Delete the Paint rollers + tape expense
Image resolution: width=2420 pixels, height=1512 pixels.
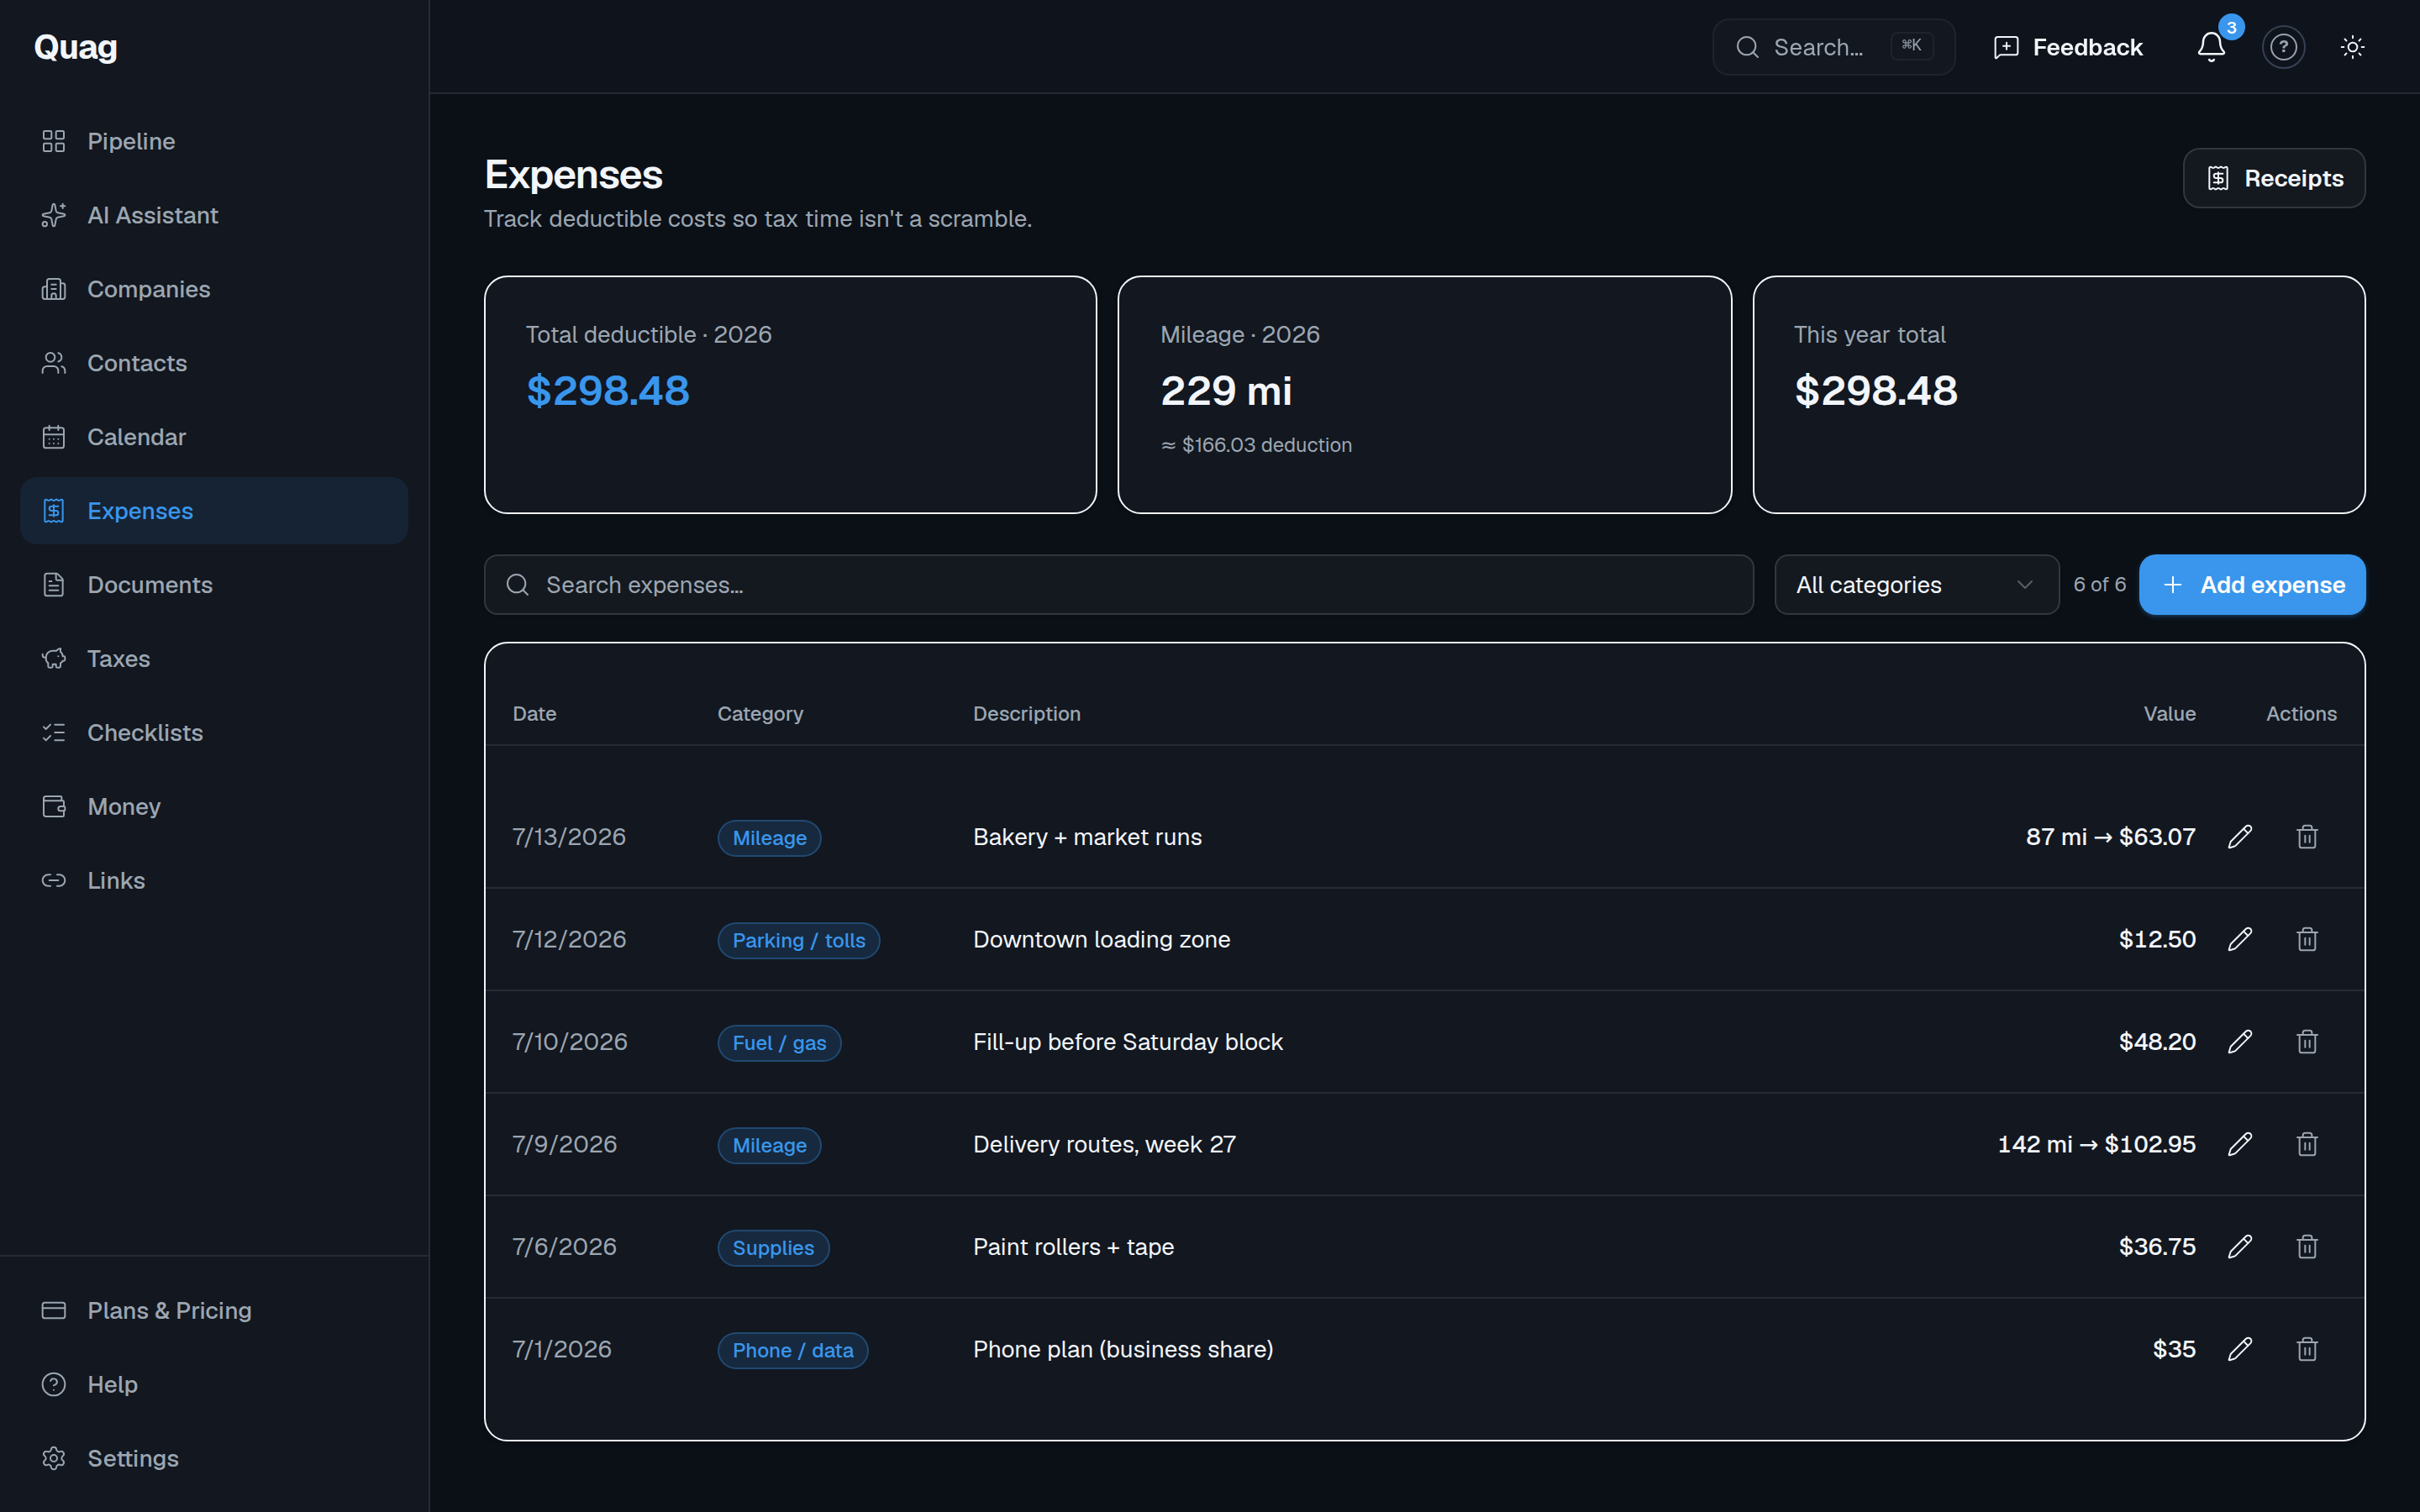(2307, 1247)
